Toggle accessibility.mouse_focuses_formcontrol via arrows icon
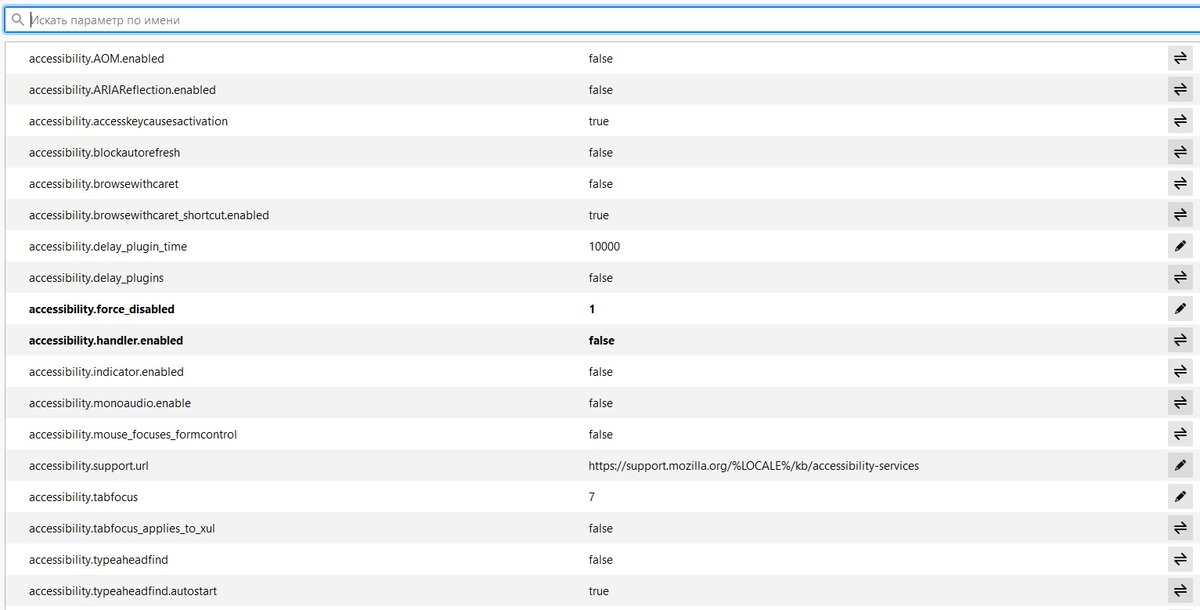 [1180, 434]
